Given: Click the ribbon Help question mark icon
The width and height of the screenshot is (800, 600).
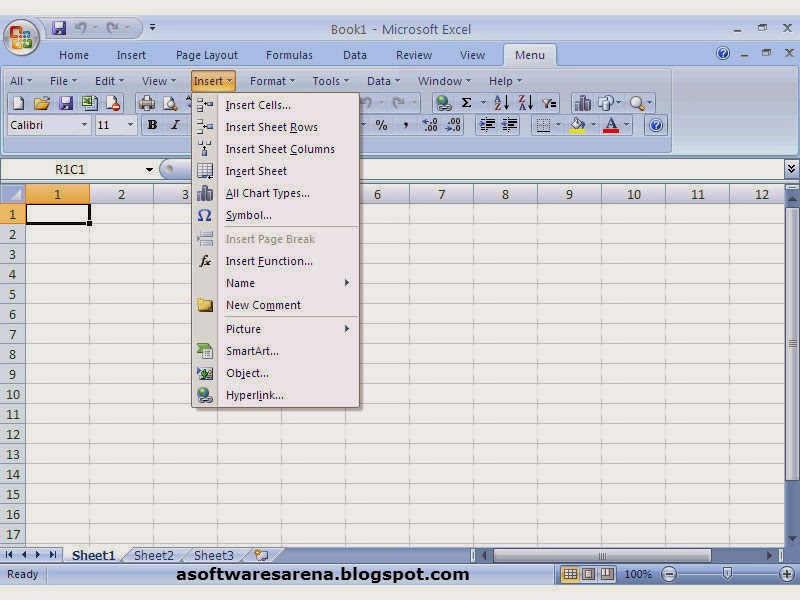Looking at the screenshot, I should (x=722, y=53).
